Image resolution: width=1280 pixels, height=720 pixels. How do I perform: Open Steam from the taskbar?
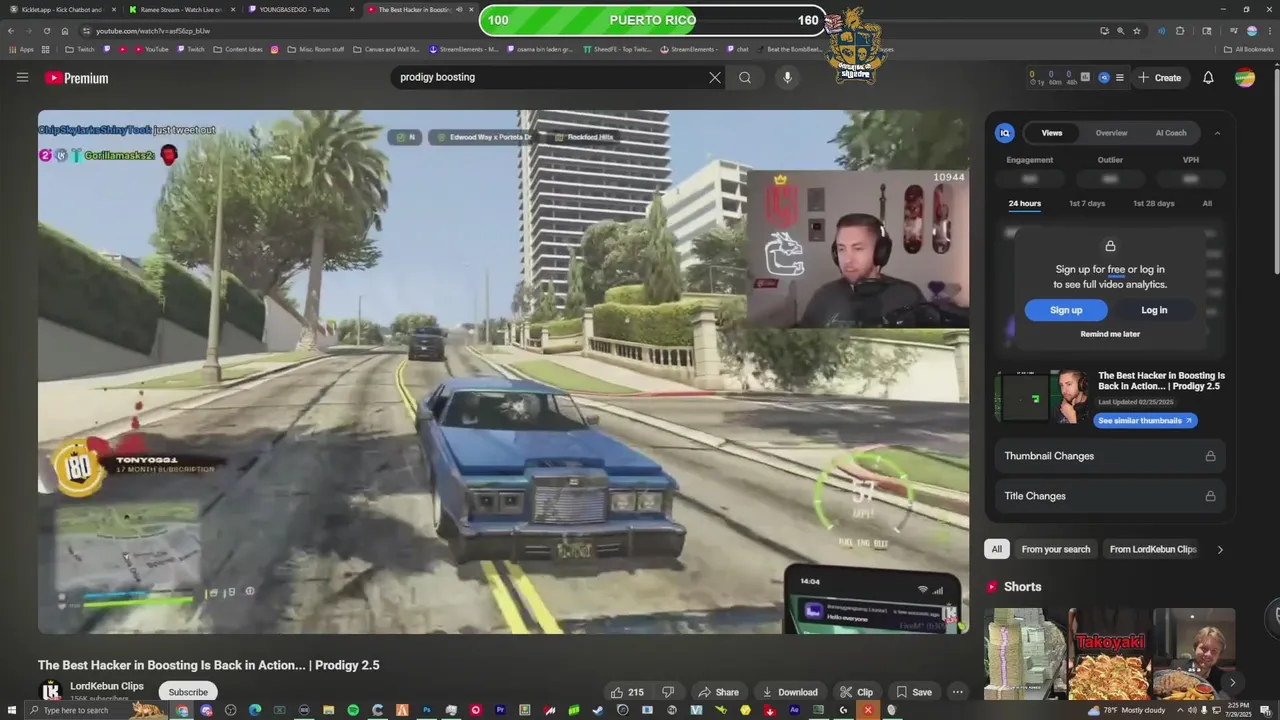point(598,710)
